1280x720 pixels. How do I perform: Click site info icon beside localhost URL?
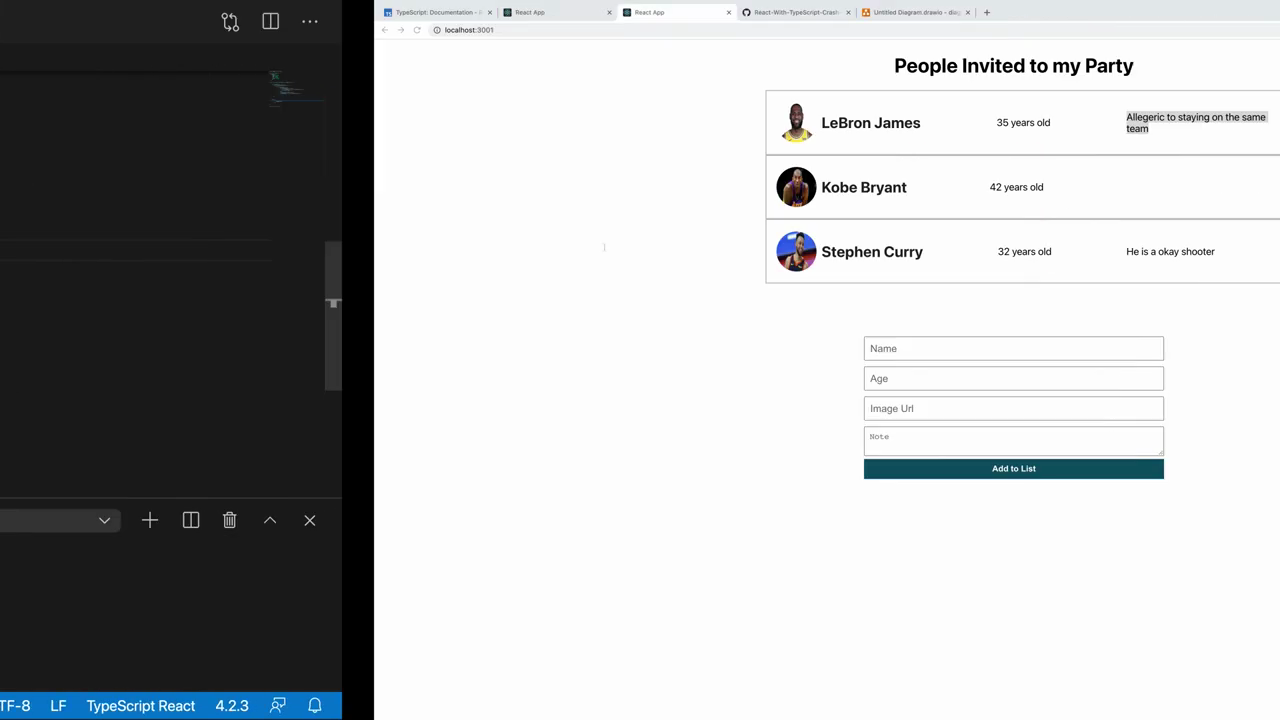pyautogui.click(x=437, y=30)
